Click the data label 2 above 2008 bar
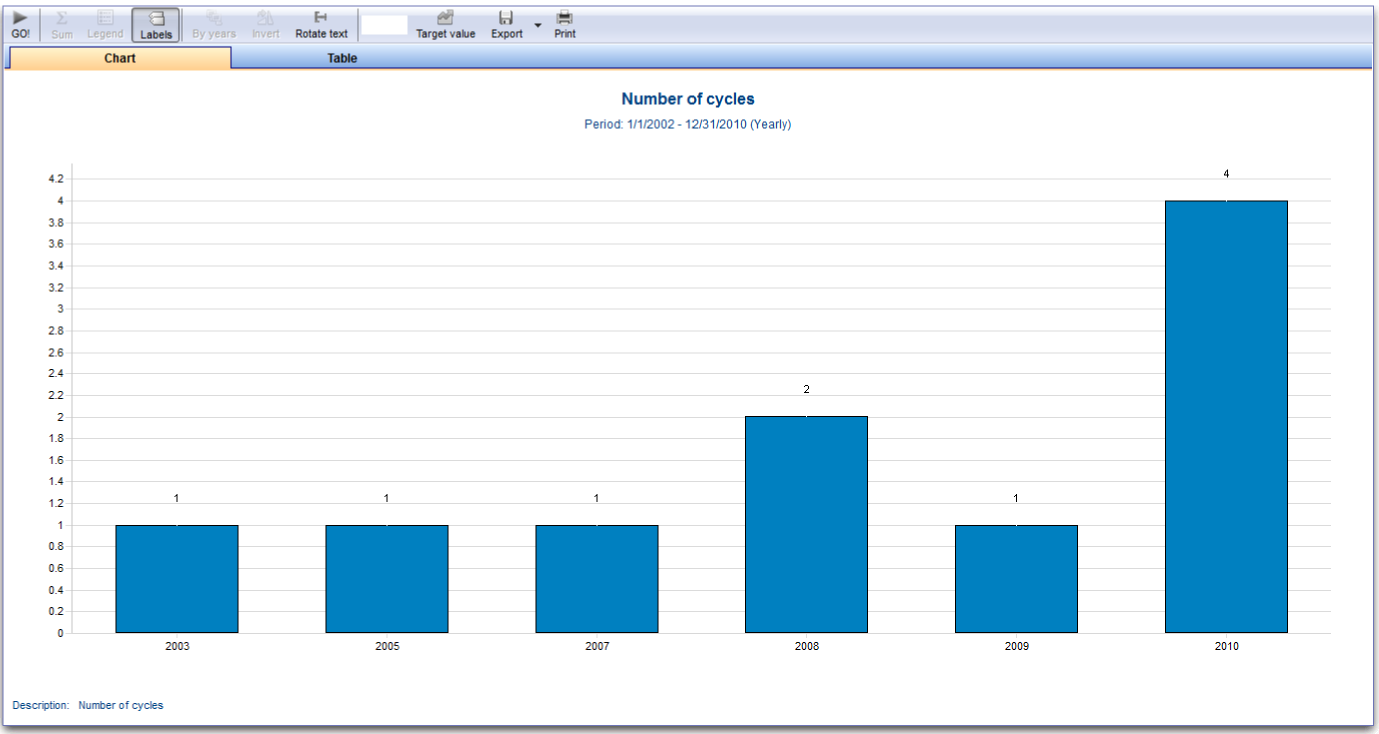 pyautogui.click(x=806, y=390)
